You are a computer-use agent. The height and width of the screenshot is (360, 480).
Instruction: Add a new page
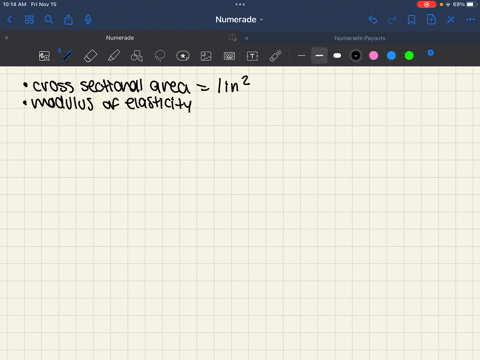[x=431, y=20]
